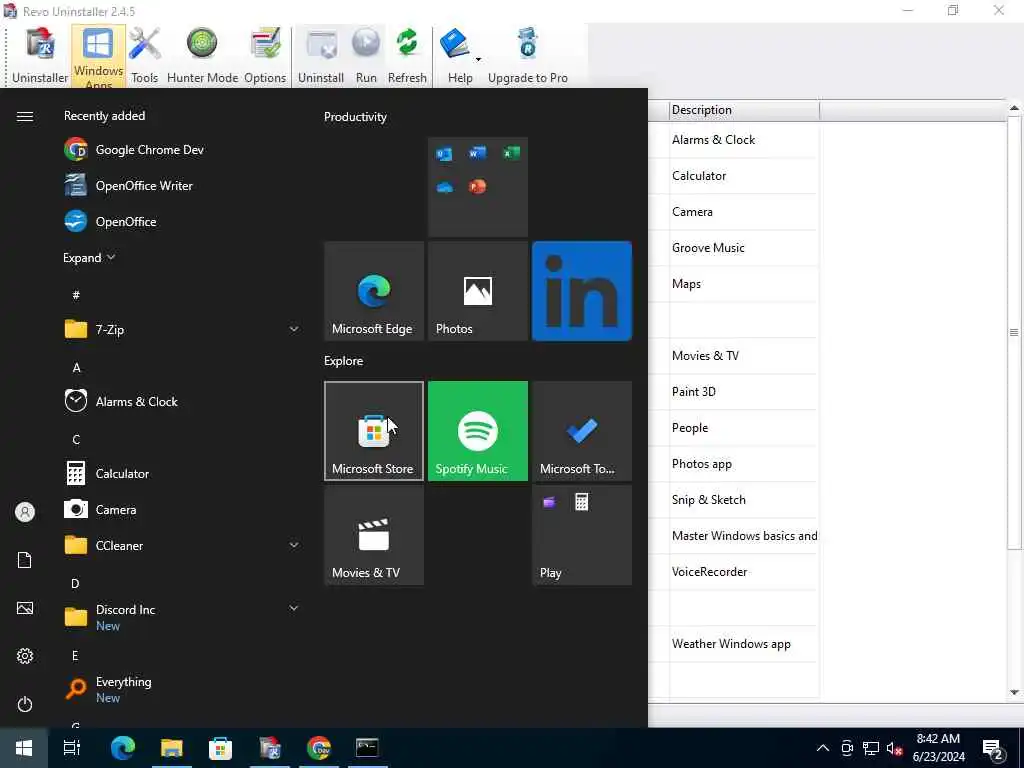Open Settings gear in Start sidebar
This screenshot has height=768, width=1024.
coord(25,656)
